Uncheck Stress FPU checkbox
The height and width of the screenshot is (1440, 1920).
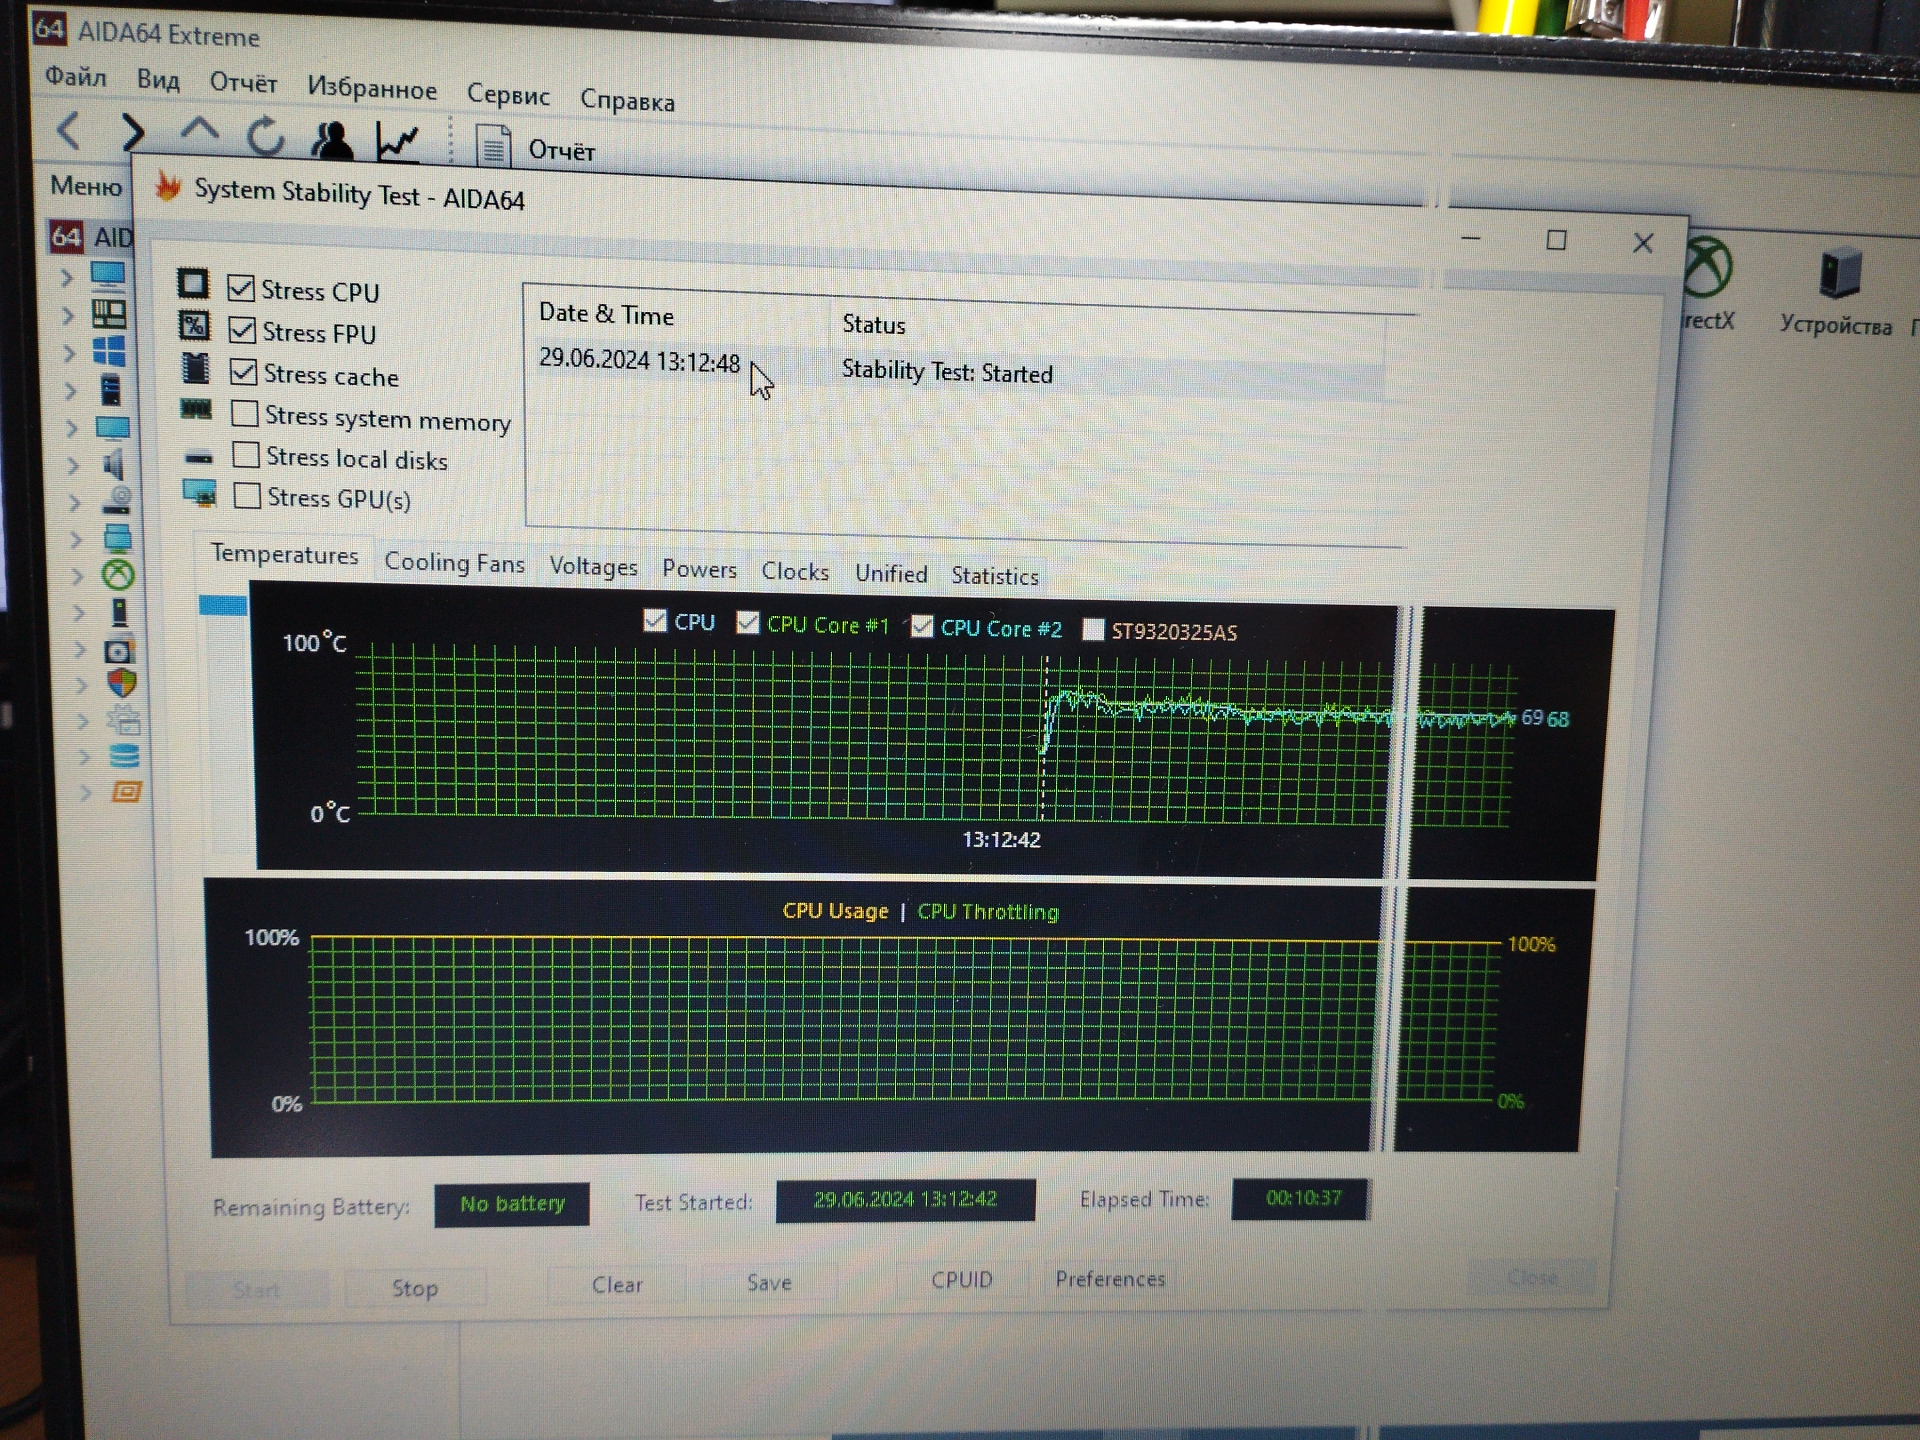point(242,329)
